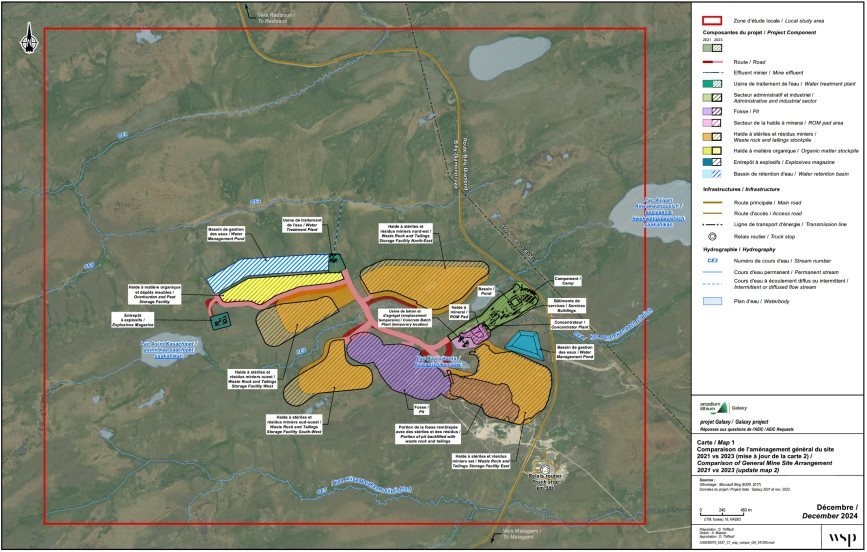The image size is (867, 552).
Task: Select the 2021/2023 project component legend swatch
Action: click(712, 48)
